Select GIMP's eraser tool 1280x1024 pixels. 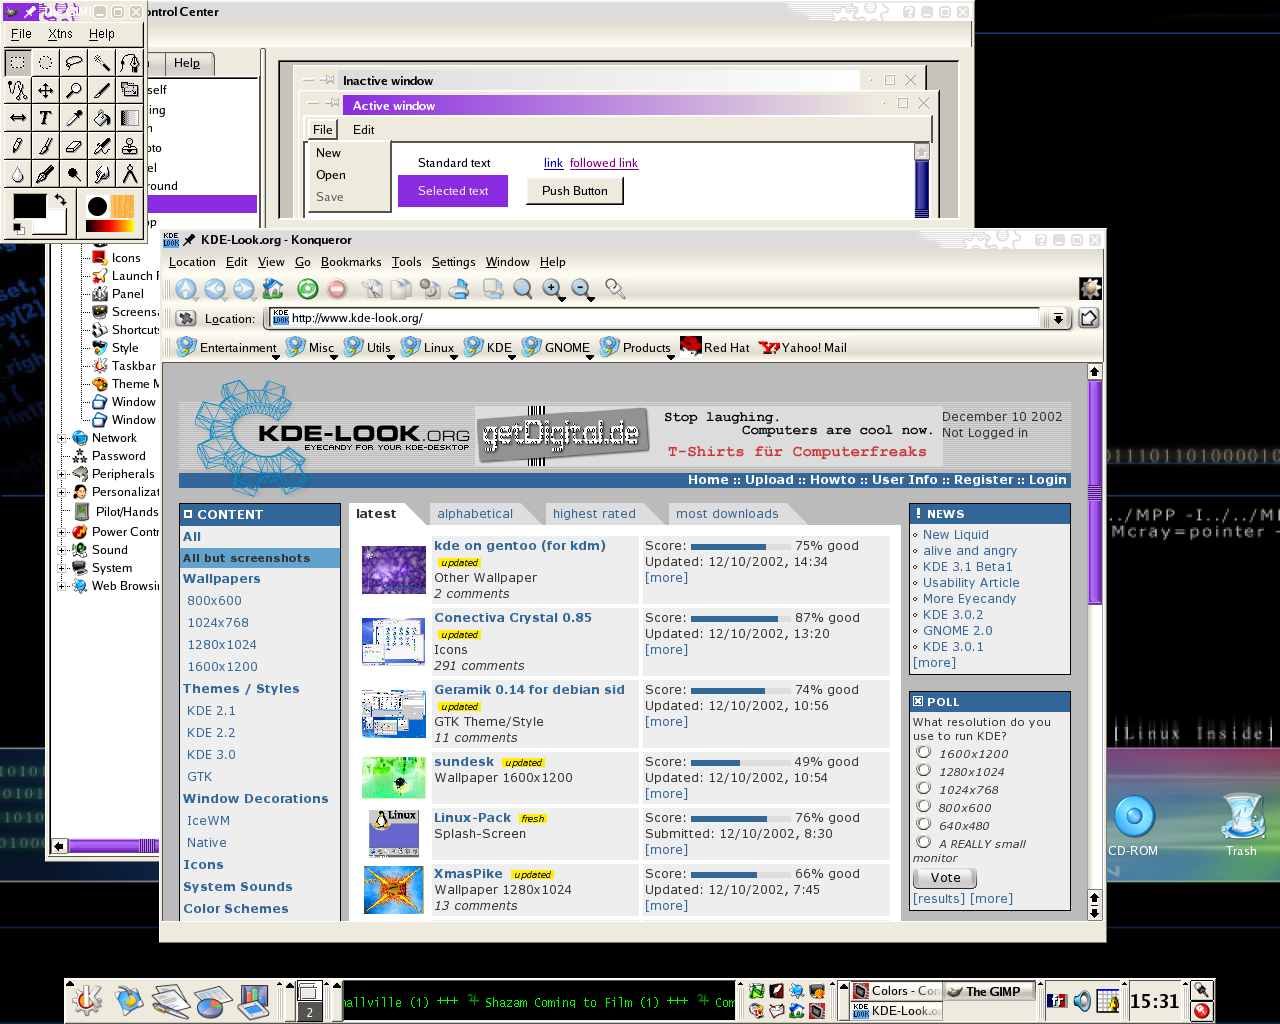pos(74,146)
